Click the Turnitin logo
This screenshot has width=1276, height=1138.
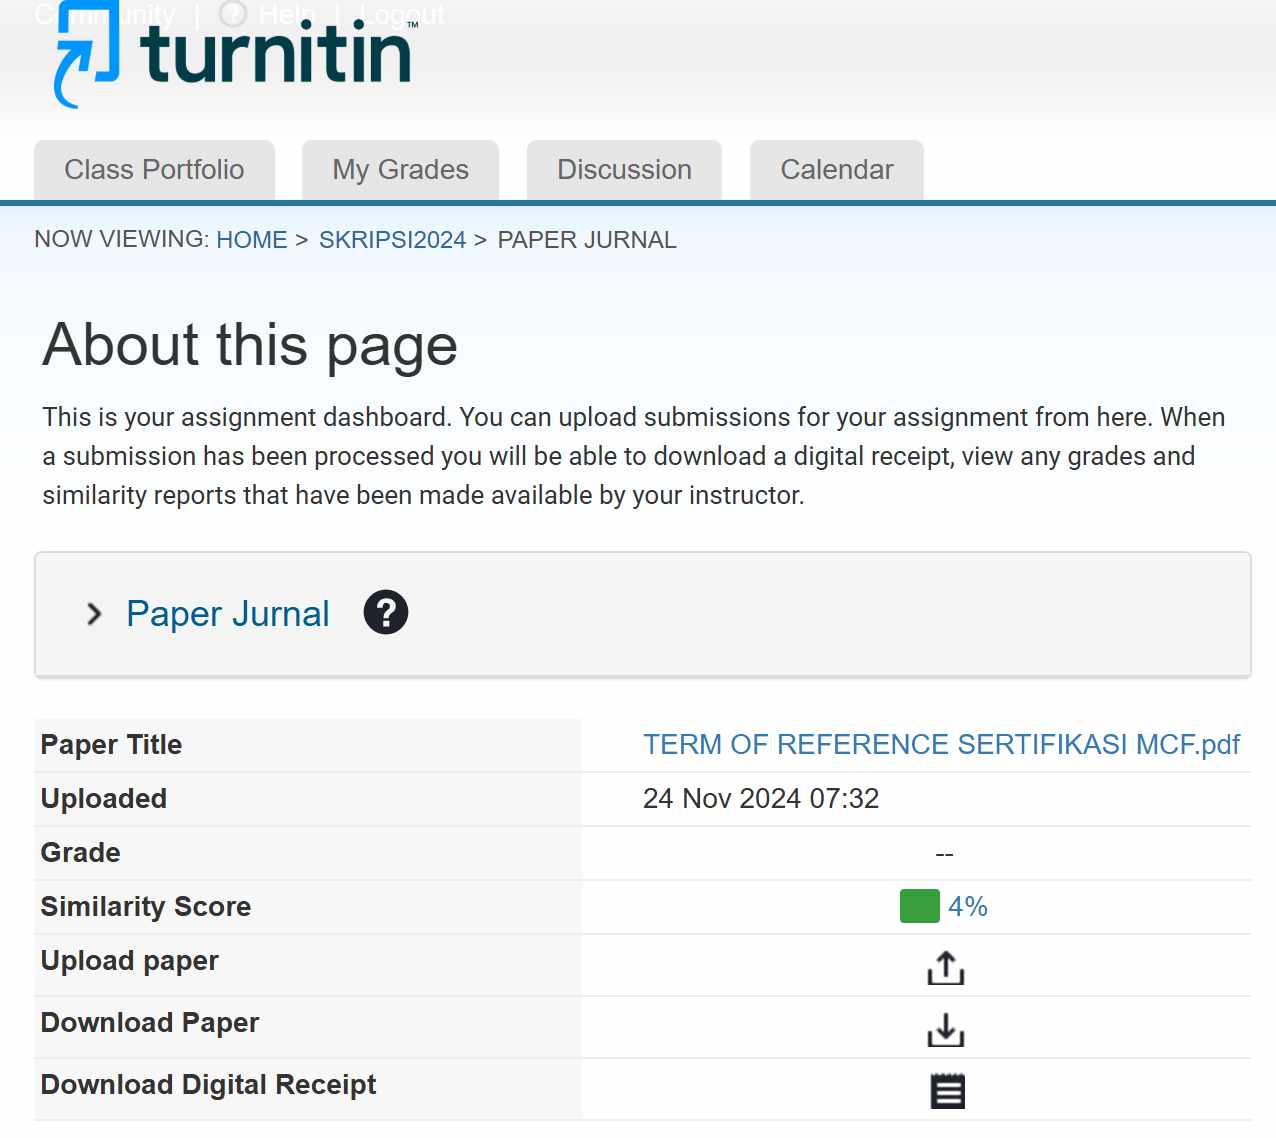point(233,55)
